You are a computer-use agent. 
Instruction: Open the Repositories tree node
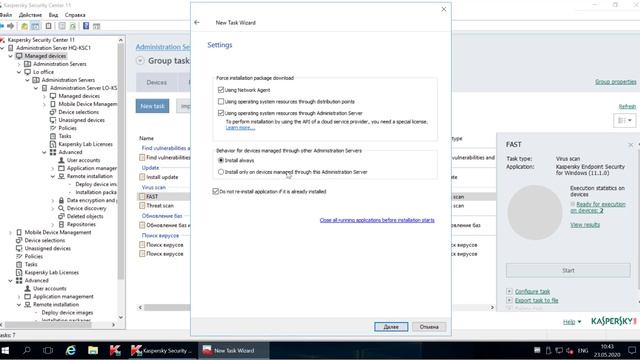pyautogui.click(x=81, y=224)
